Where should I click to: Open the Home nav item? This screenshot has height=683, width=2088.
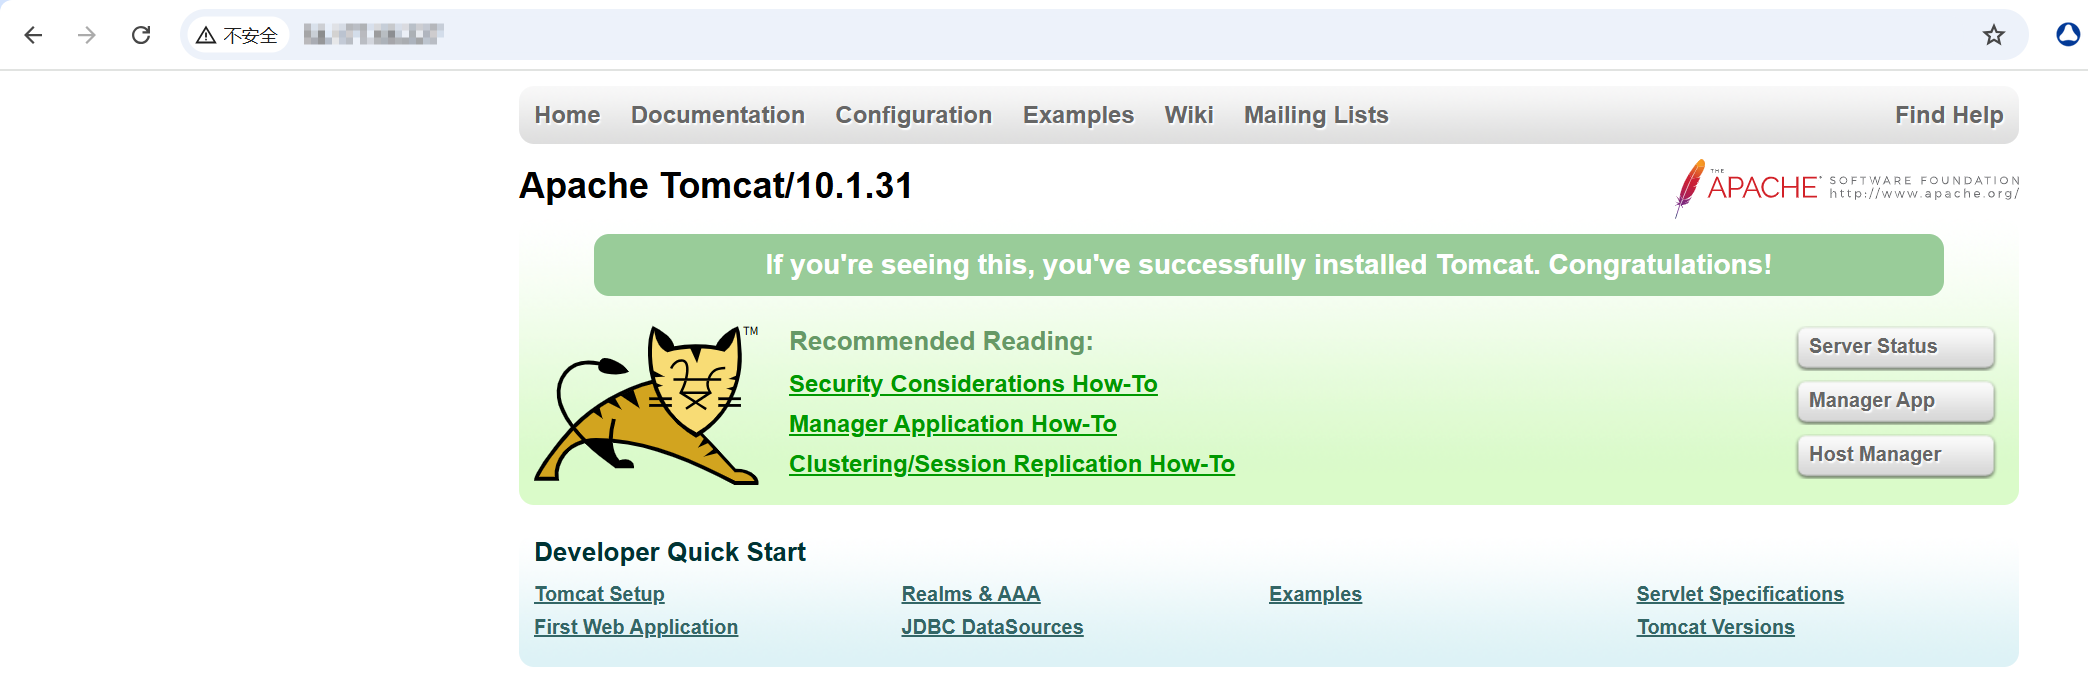point(567,115)
